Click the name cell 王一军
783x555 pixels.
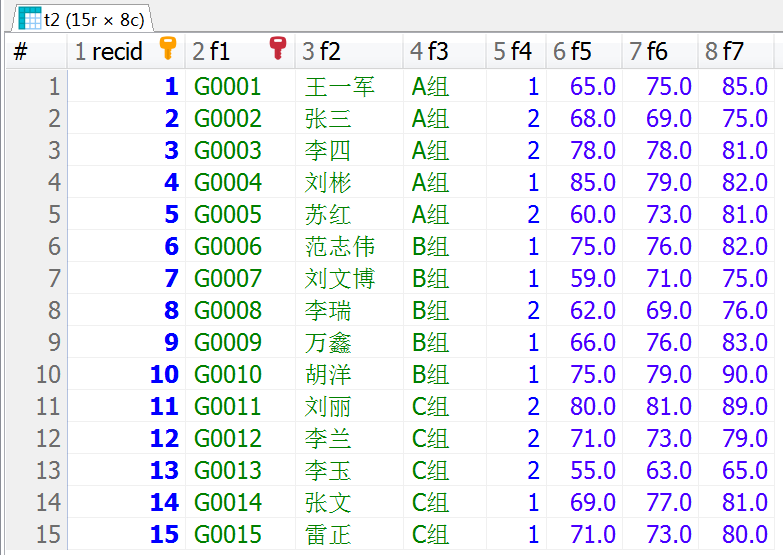click(339, 87)
